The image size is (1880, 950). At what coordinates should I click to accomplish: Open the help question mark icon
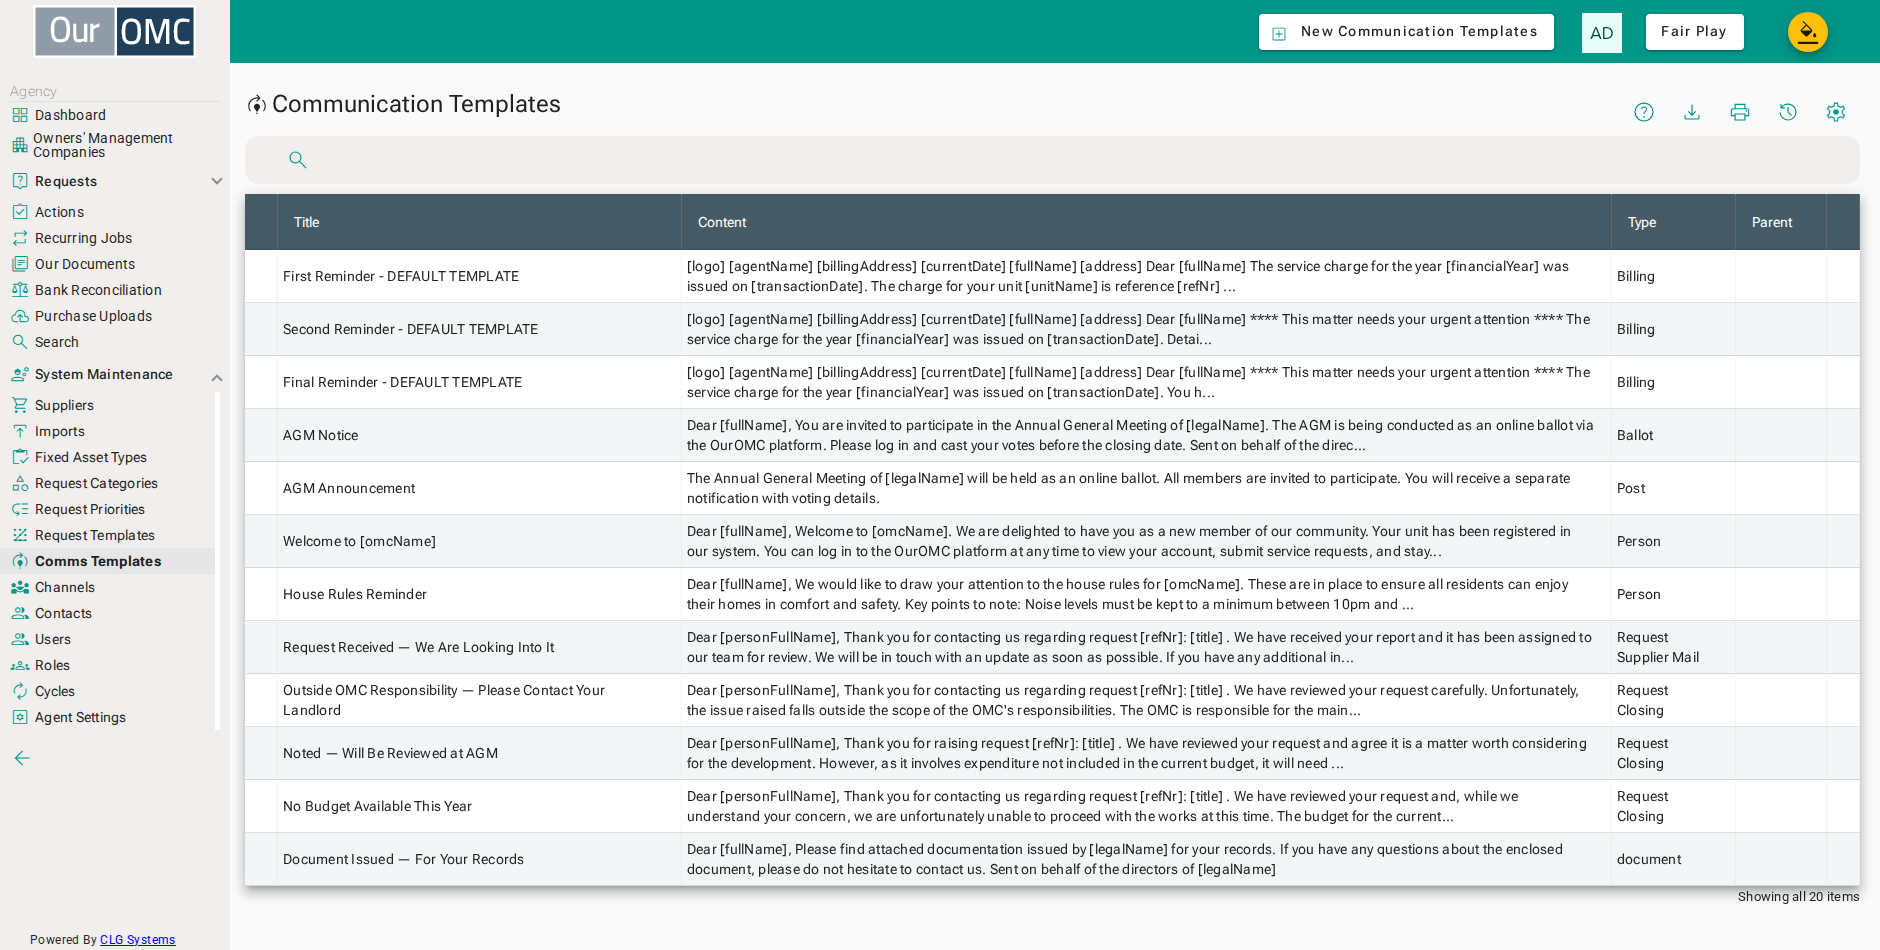point(1644,112)
